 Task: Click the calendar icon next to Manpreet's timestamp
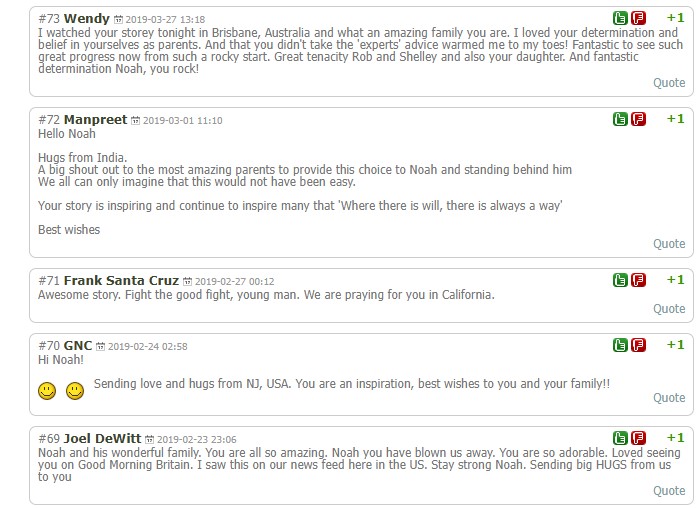tap(136, 120)
